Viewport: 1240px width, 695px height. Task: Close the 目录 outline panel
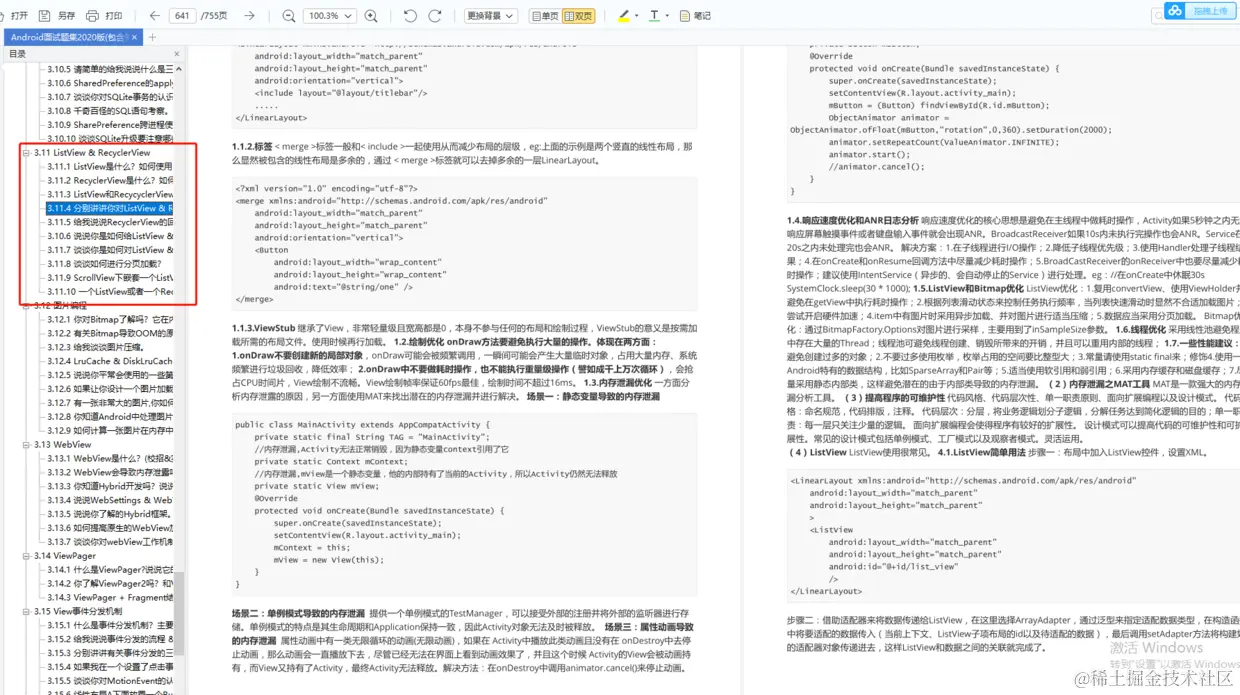pos(177,54)
